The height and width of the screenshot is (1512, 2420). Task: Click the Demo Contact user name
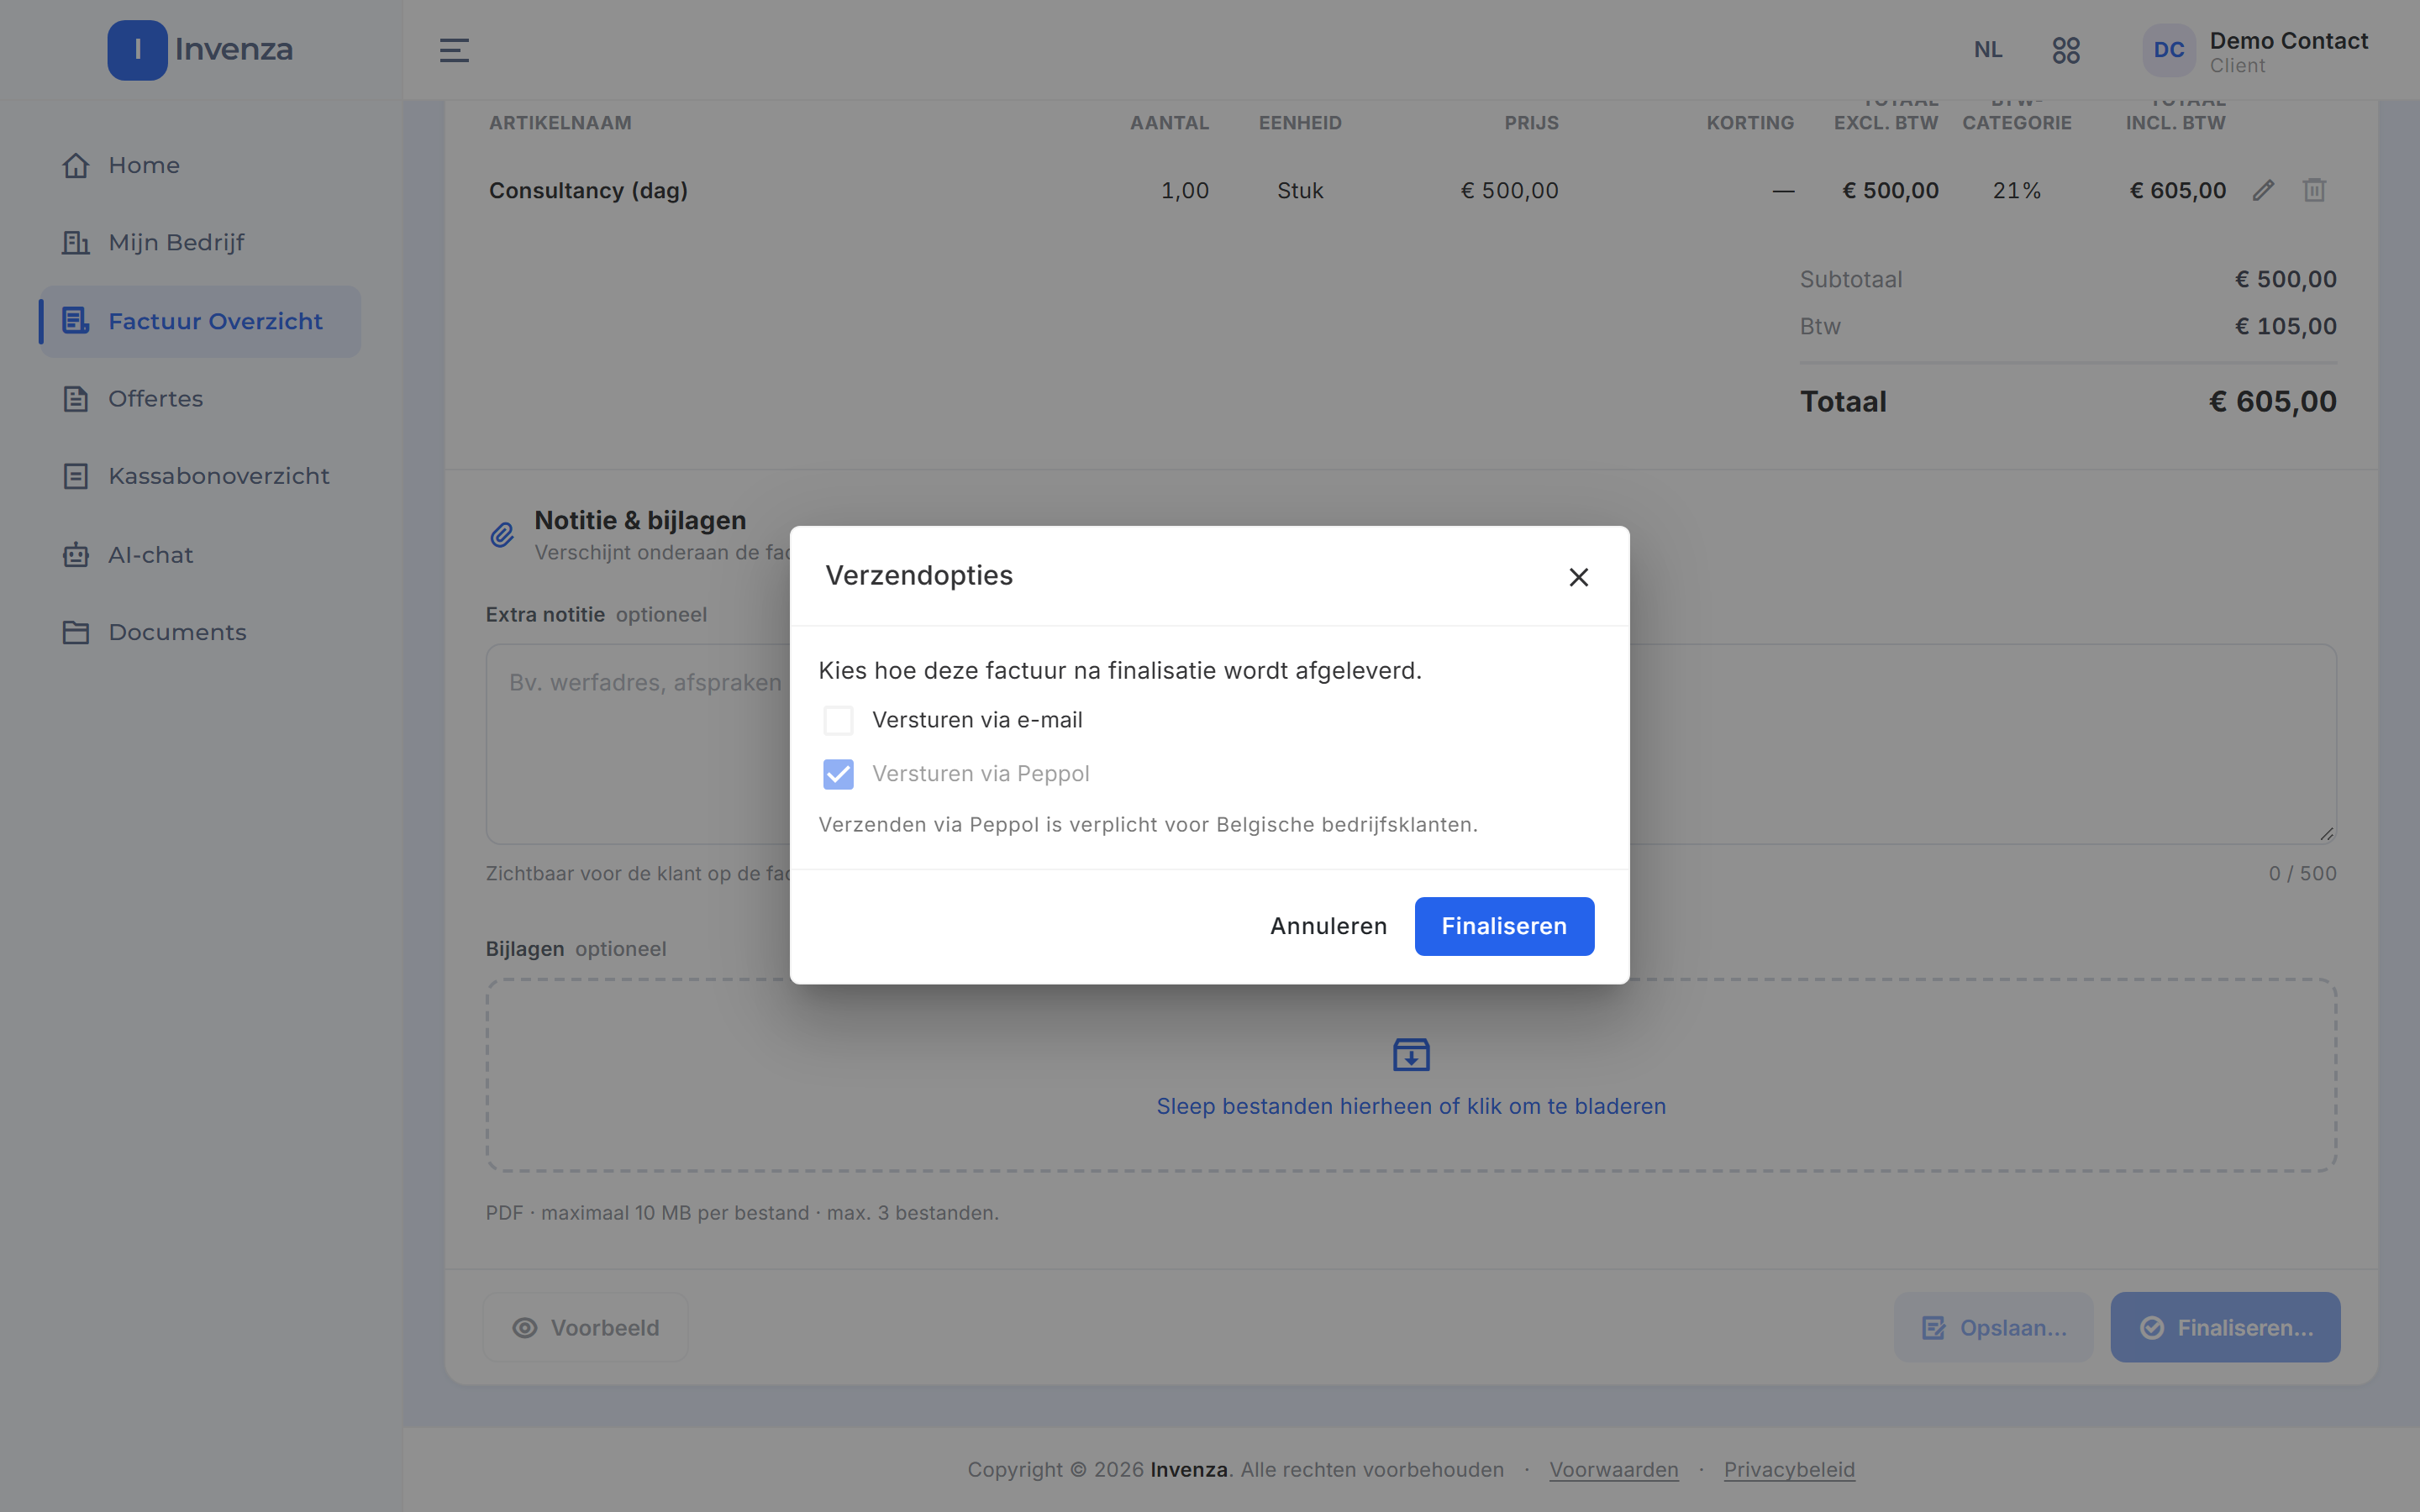coord(2288,41)
